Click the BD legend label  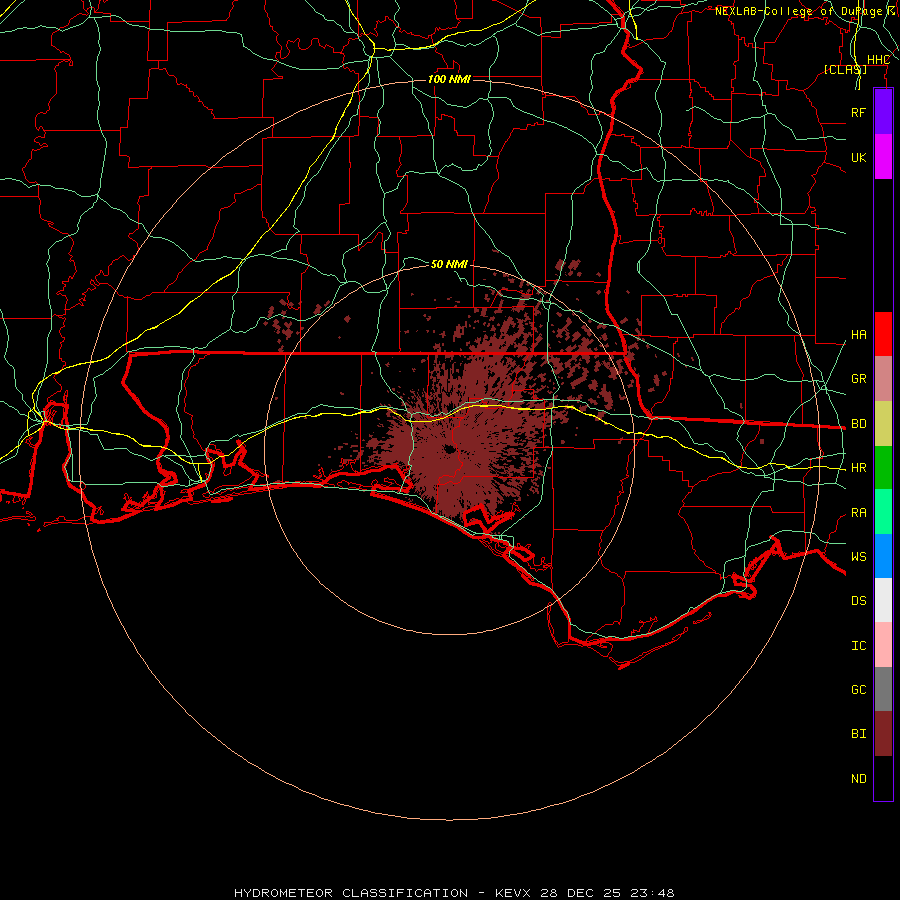(858, 424)
